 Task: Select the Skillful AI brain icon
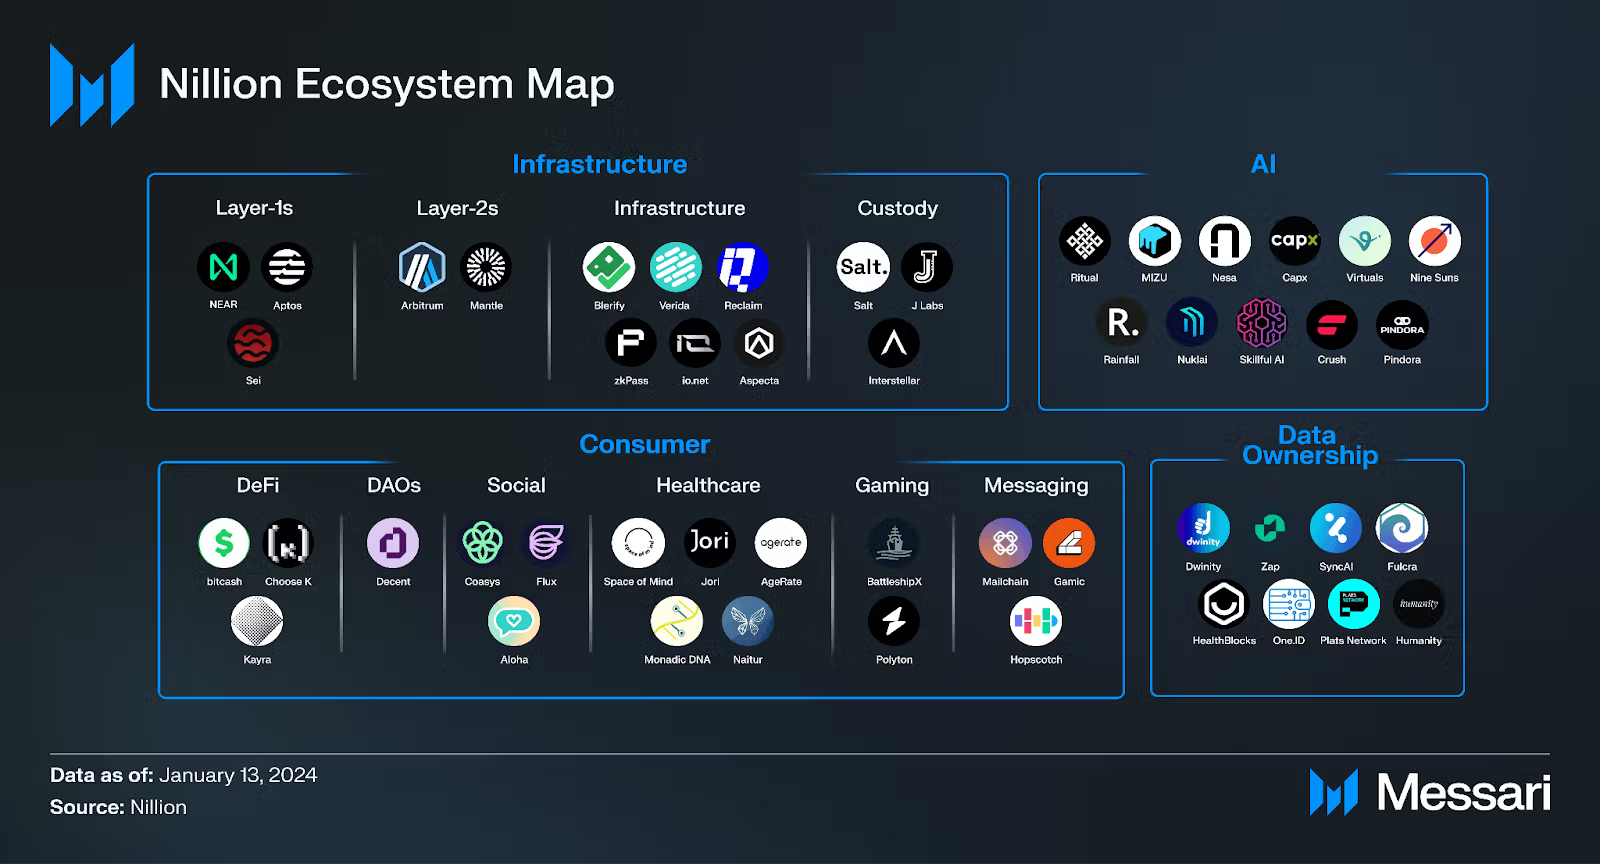click(x=1262, y=323)
